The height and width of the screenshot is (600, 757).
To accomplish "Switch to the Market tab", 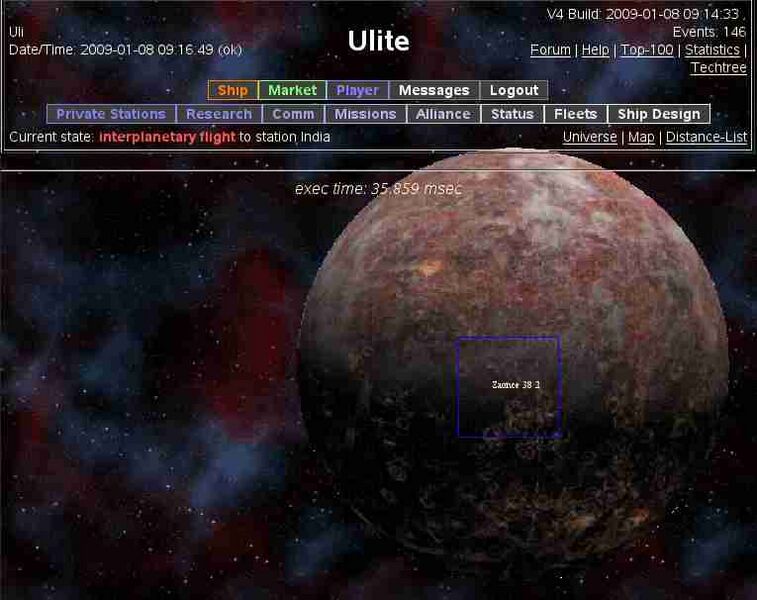I will [x=292, y=91].
